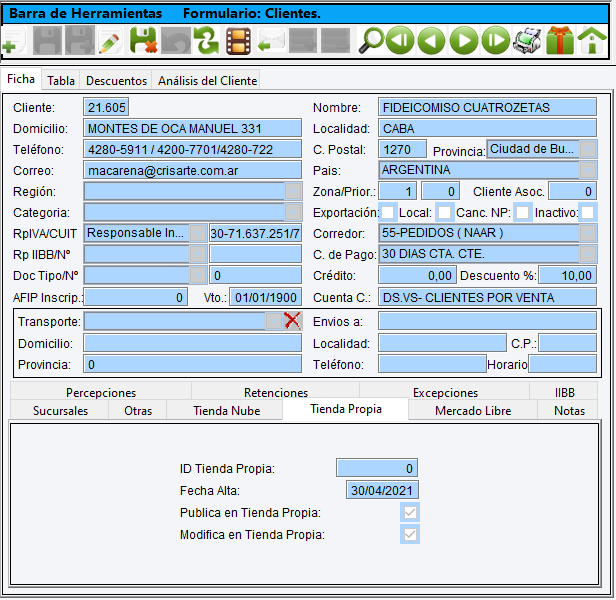Screen dimensions: 616x600
Task: Toggle the Inactivo checkbox
Action: [x=588, y=212]
